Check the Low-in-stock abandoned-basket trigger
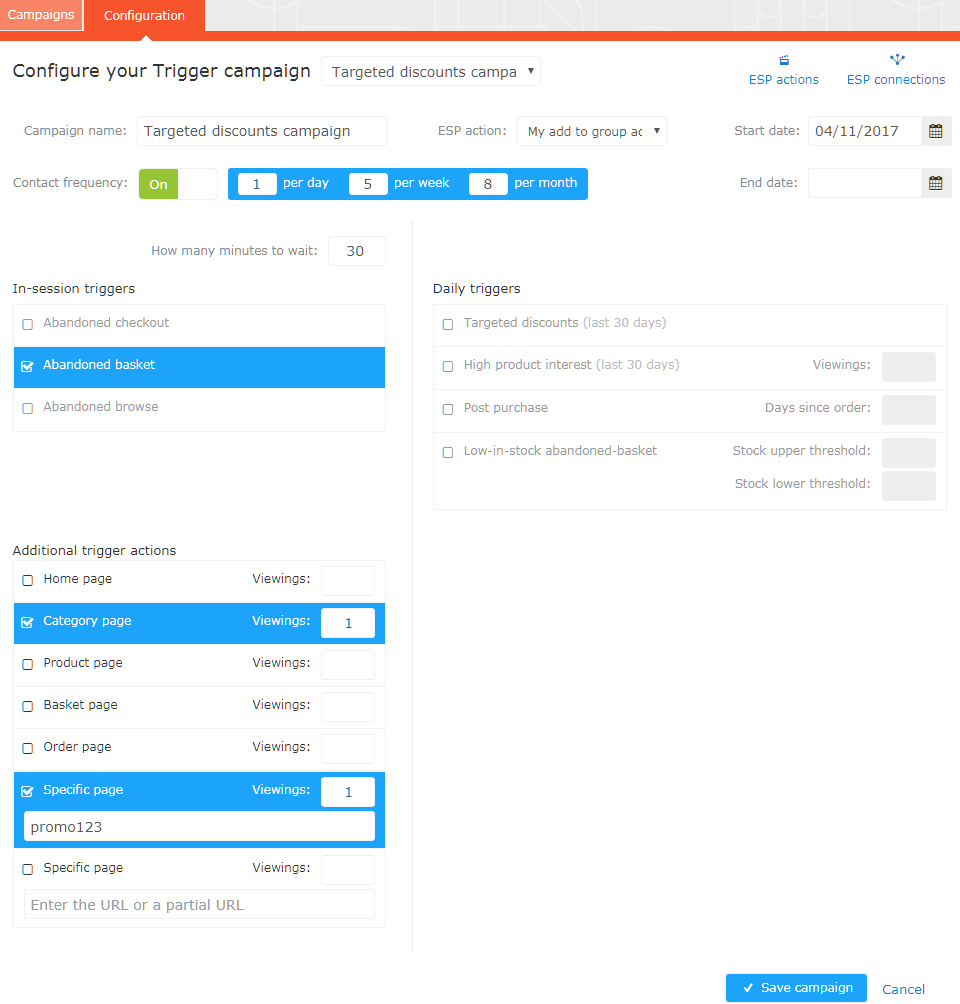Screen dimensions: 960x1004 [447, 452]
